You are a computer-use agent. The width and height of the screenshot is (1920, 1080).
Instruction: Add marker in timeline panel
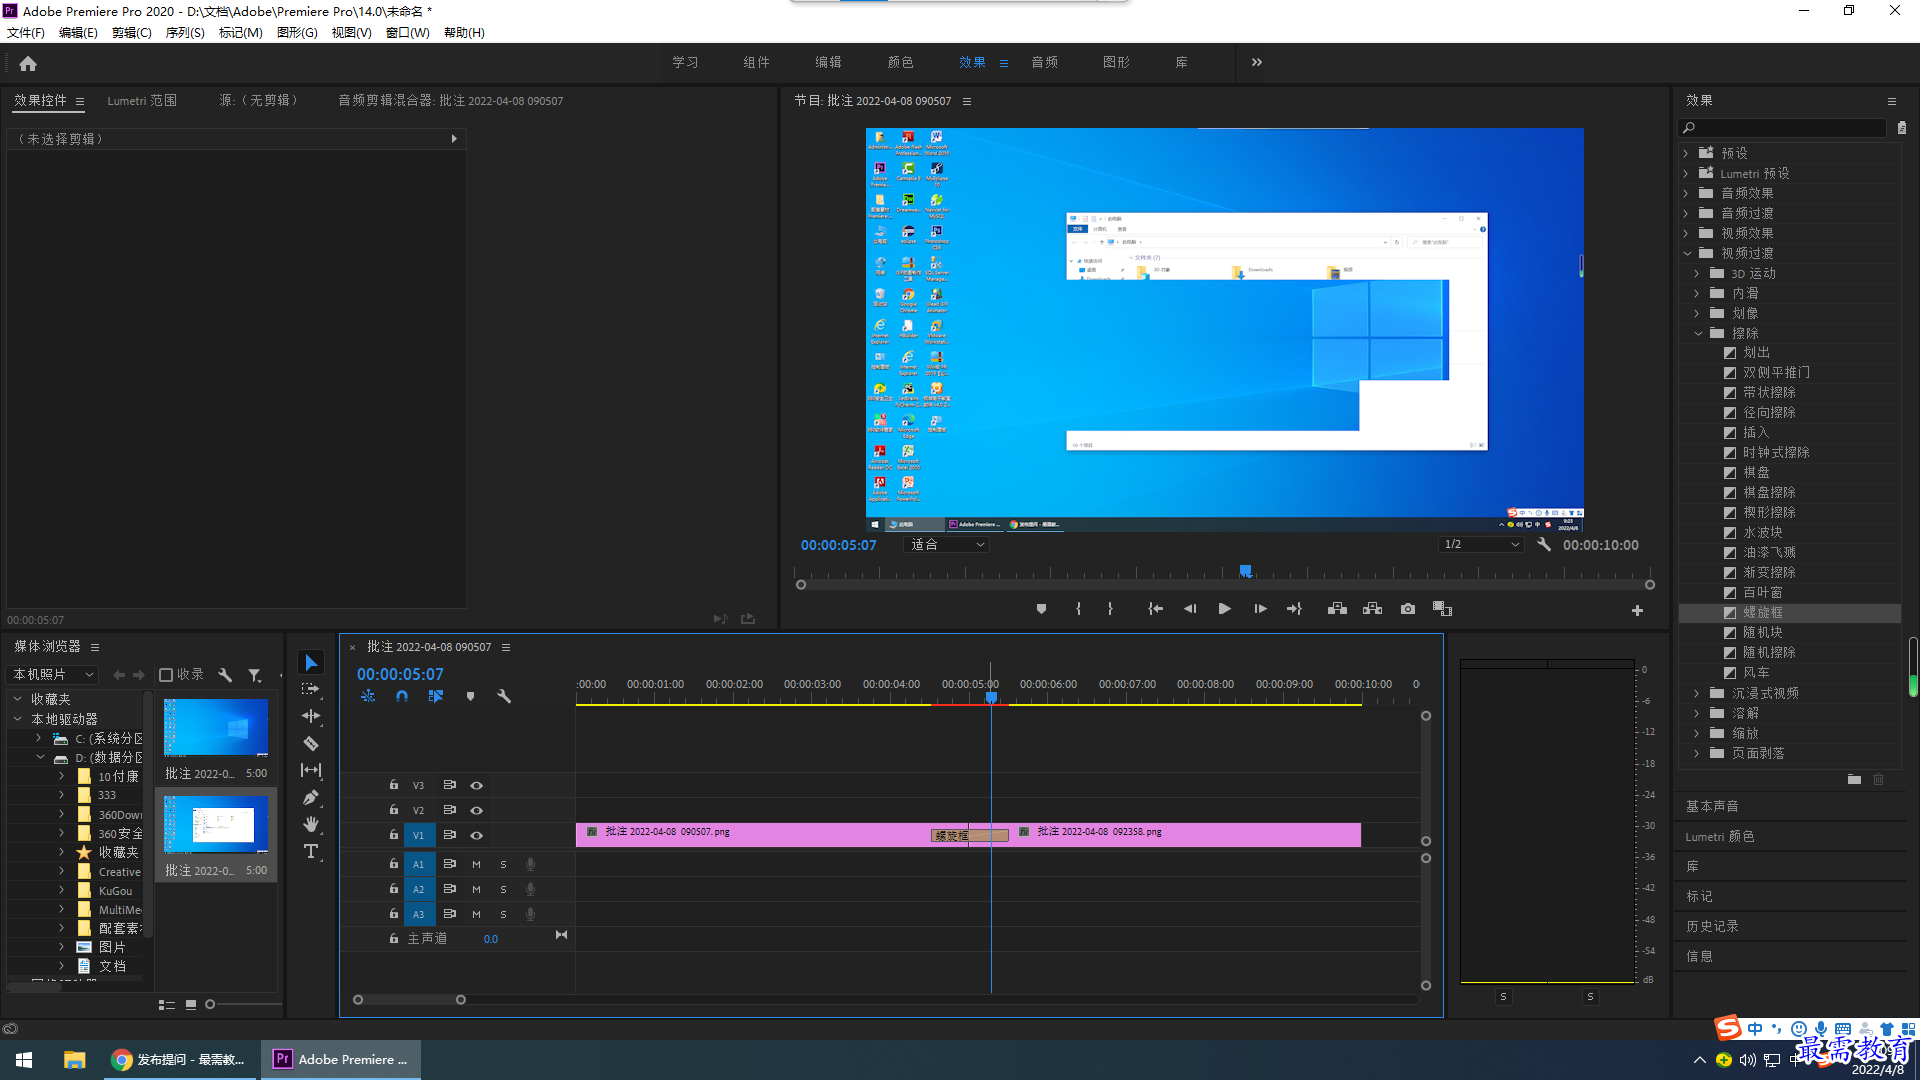point(470,696)
